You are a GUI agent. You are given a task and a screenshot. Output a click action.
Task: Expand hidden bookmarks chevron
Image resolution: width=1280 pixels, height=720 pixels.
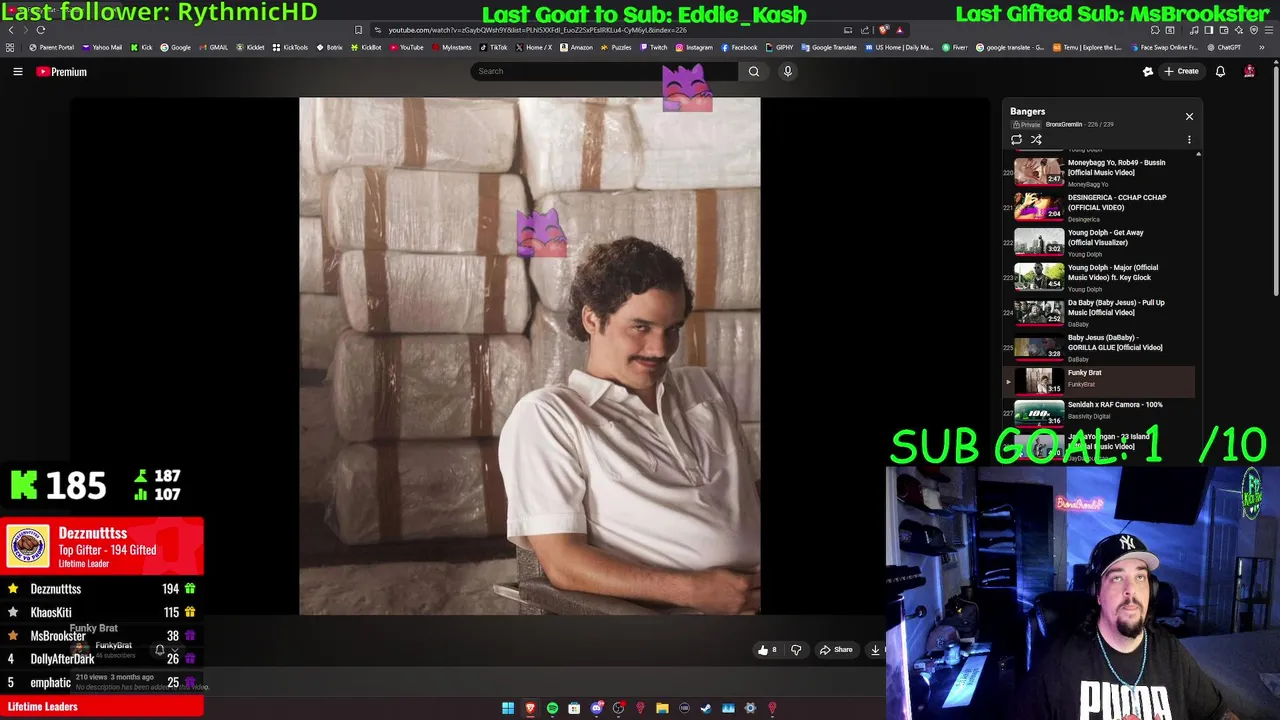point(1262,47)
